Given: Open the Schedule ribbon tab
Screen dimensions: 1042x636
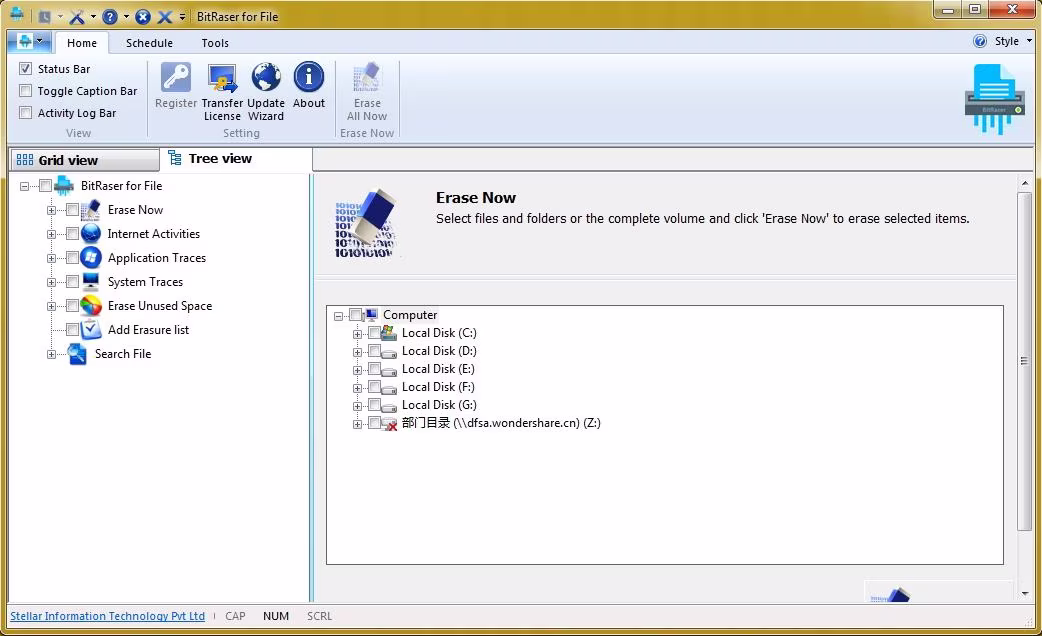Looking at the screenshot, I should coord(149,43).
